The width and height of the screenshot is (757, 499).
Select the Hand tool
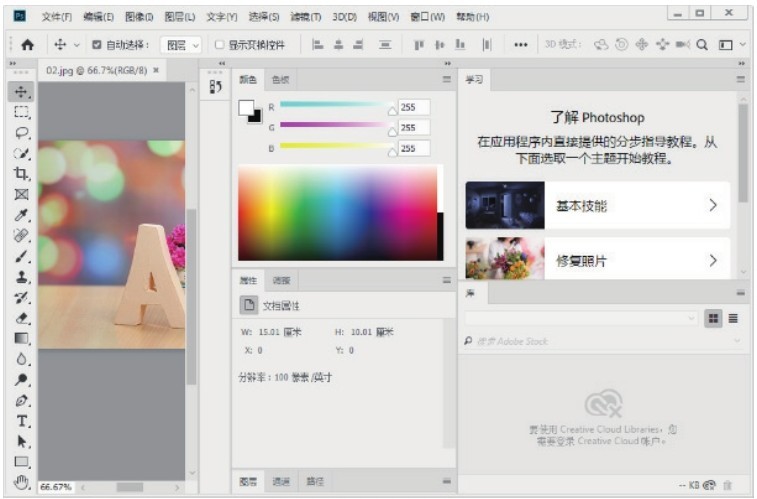click(x=21, y=483)
